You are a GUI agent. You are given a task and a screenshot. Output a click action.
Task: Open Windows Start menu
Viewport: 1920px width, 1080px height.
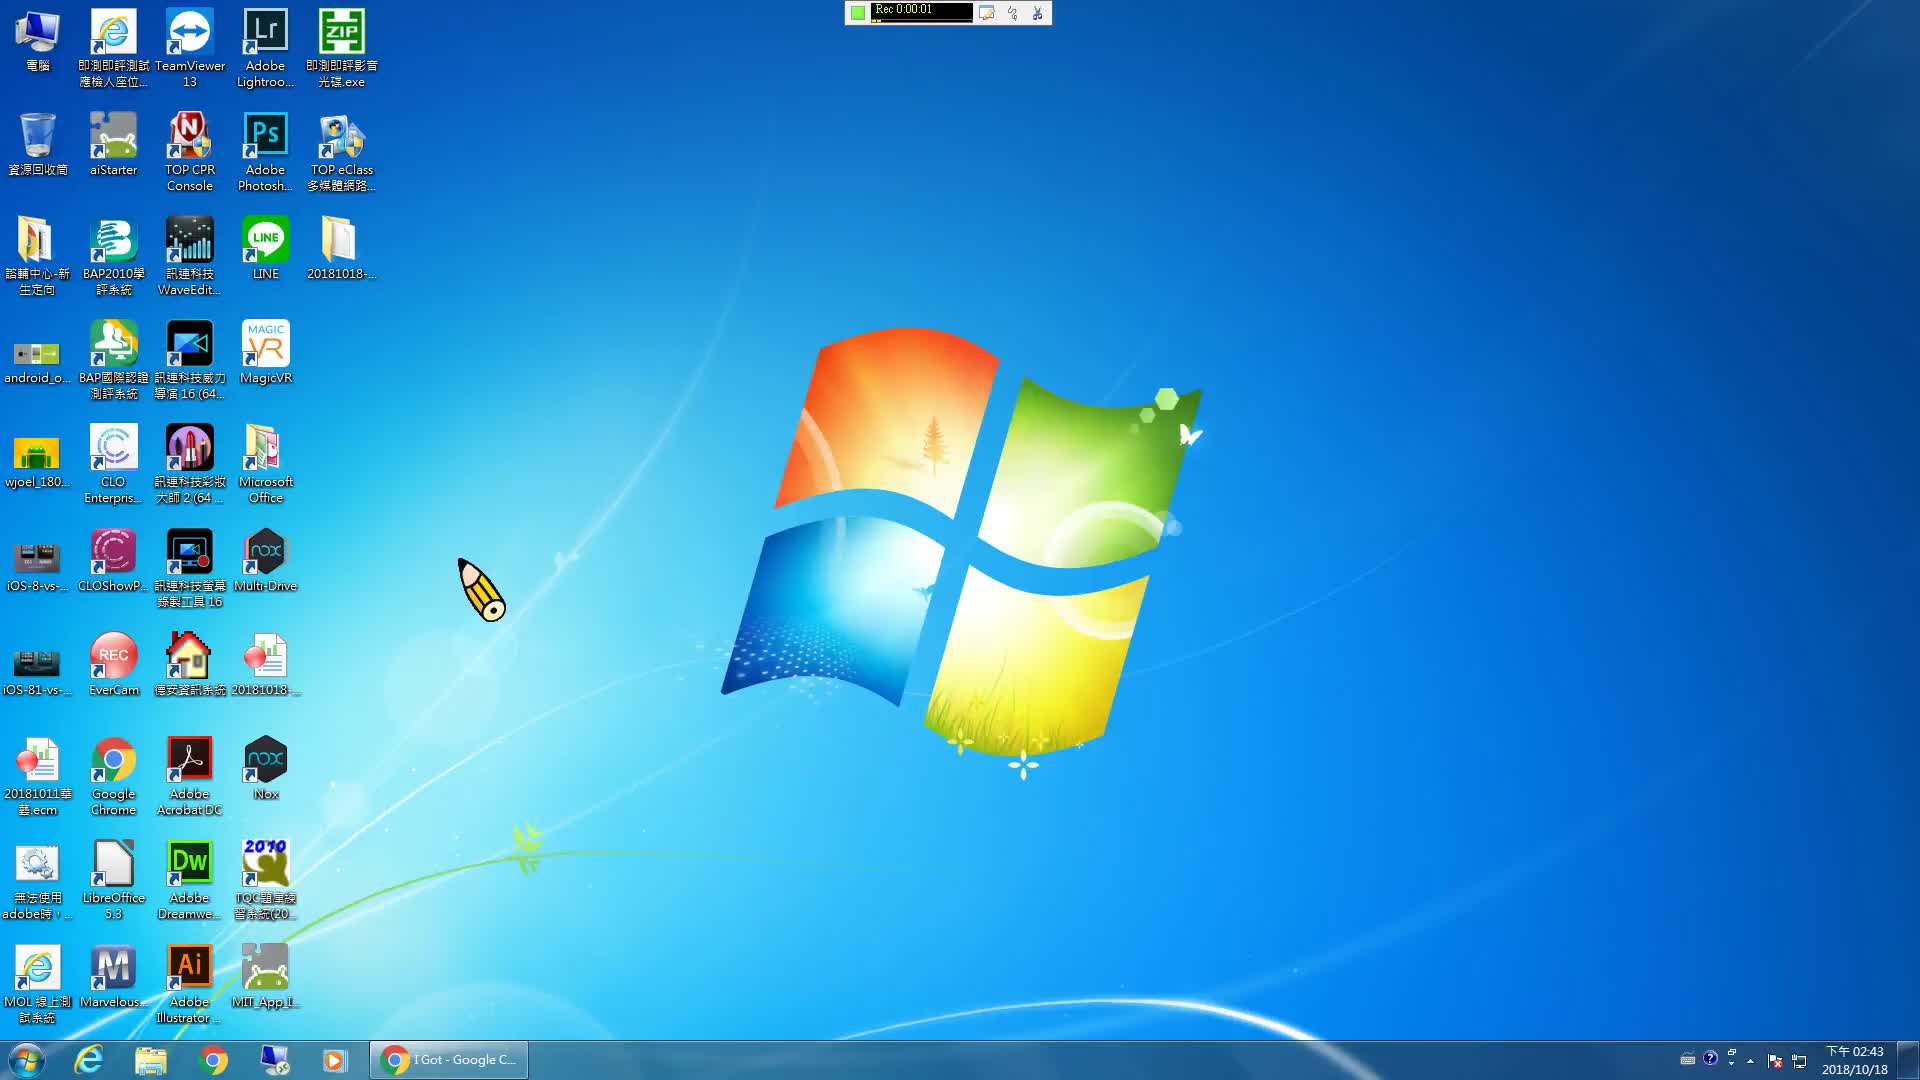tap(25, 1058)
